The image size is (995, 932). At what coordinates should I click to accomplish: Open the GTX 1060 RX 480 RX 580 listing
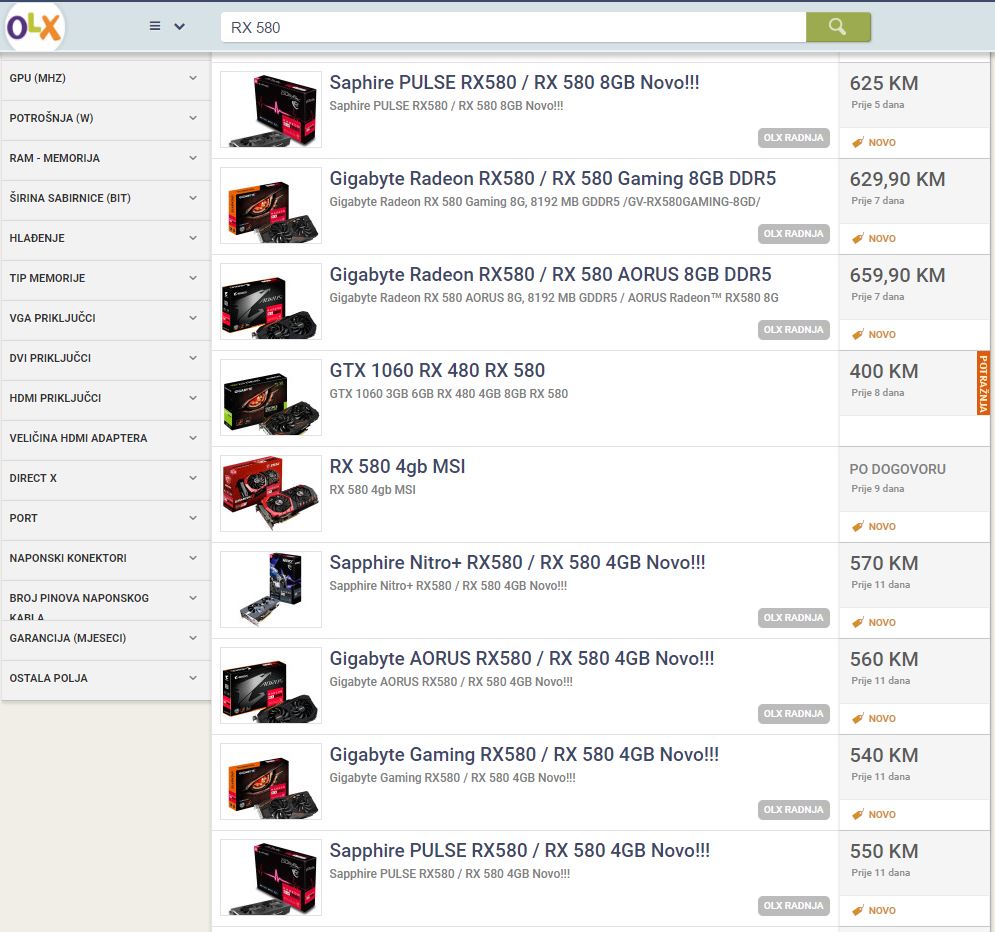tap(437, 371)
